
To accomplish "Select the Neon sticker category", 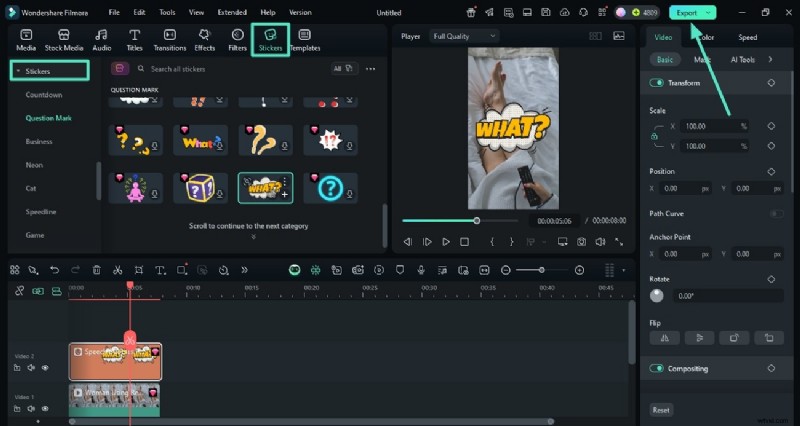I will click(34, 164).
